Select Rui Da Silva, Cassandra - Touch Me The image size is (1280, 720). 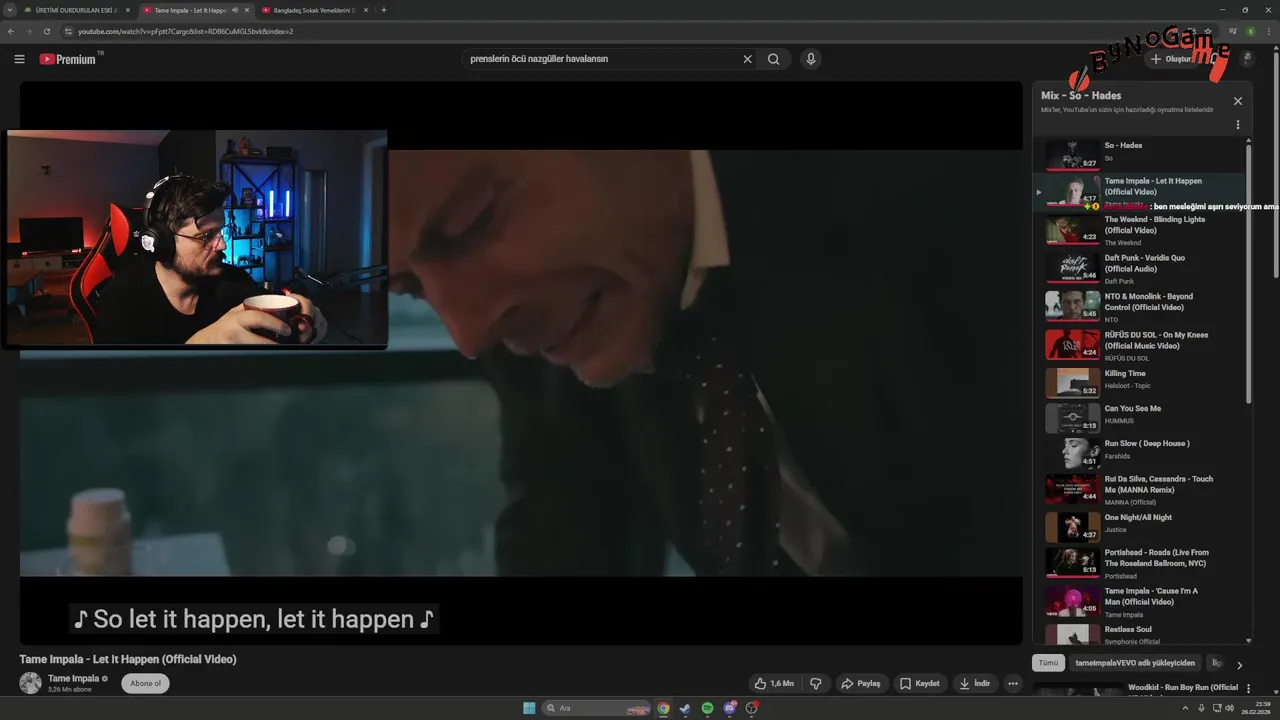pyautogui.click(x=1140, y=489)
